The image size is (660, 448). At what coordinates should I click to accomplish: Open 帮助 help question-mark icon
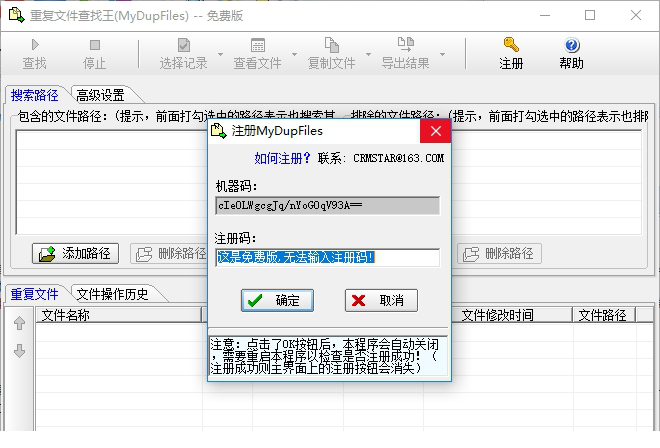click(572, 45)
